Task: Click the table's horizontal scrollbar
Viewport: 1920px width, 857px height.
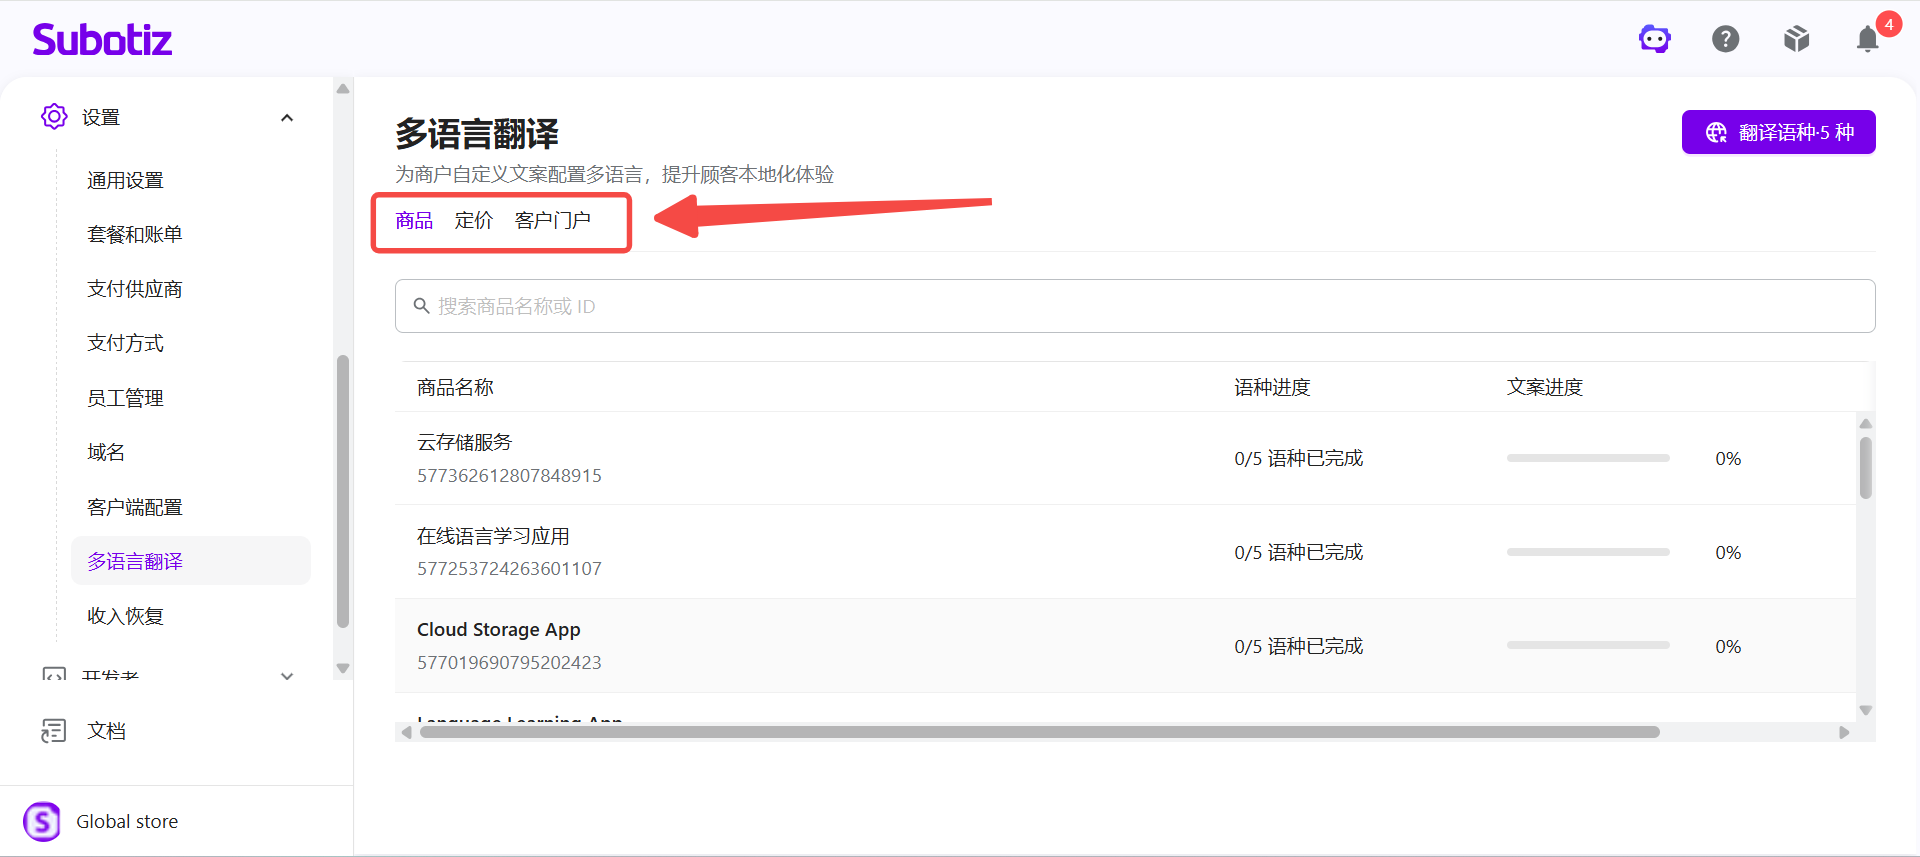Action: pyautogui.click(x=1040, y=732)
